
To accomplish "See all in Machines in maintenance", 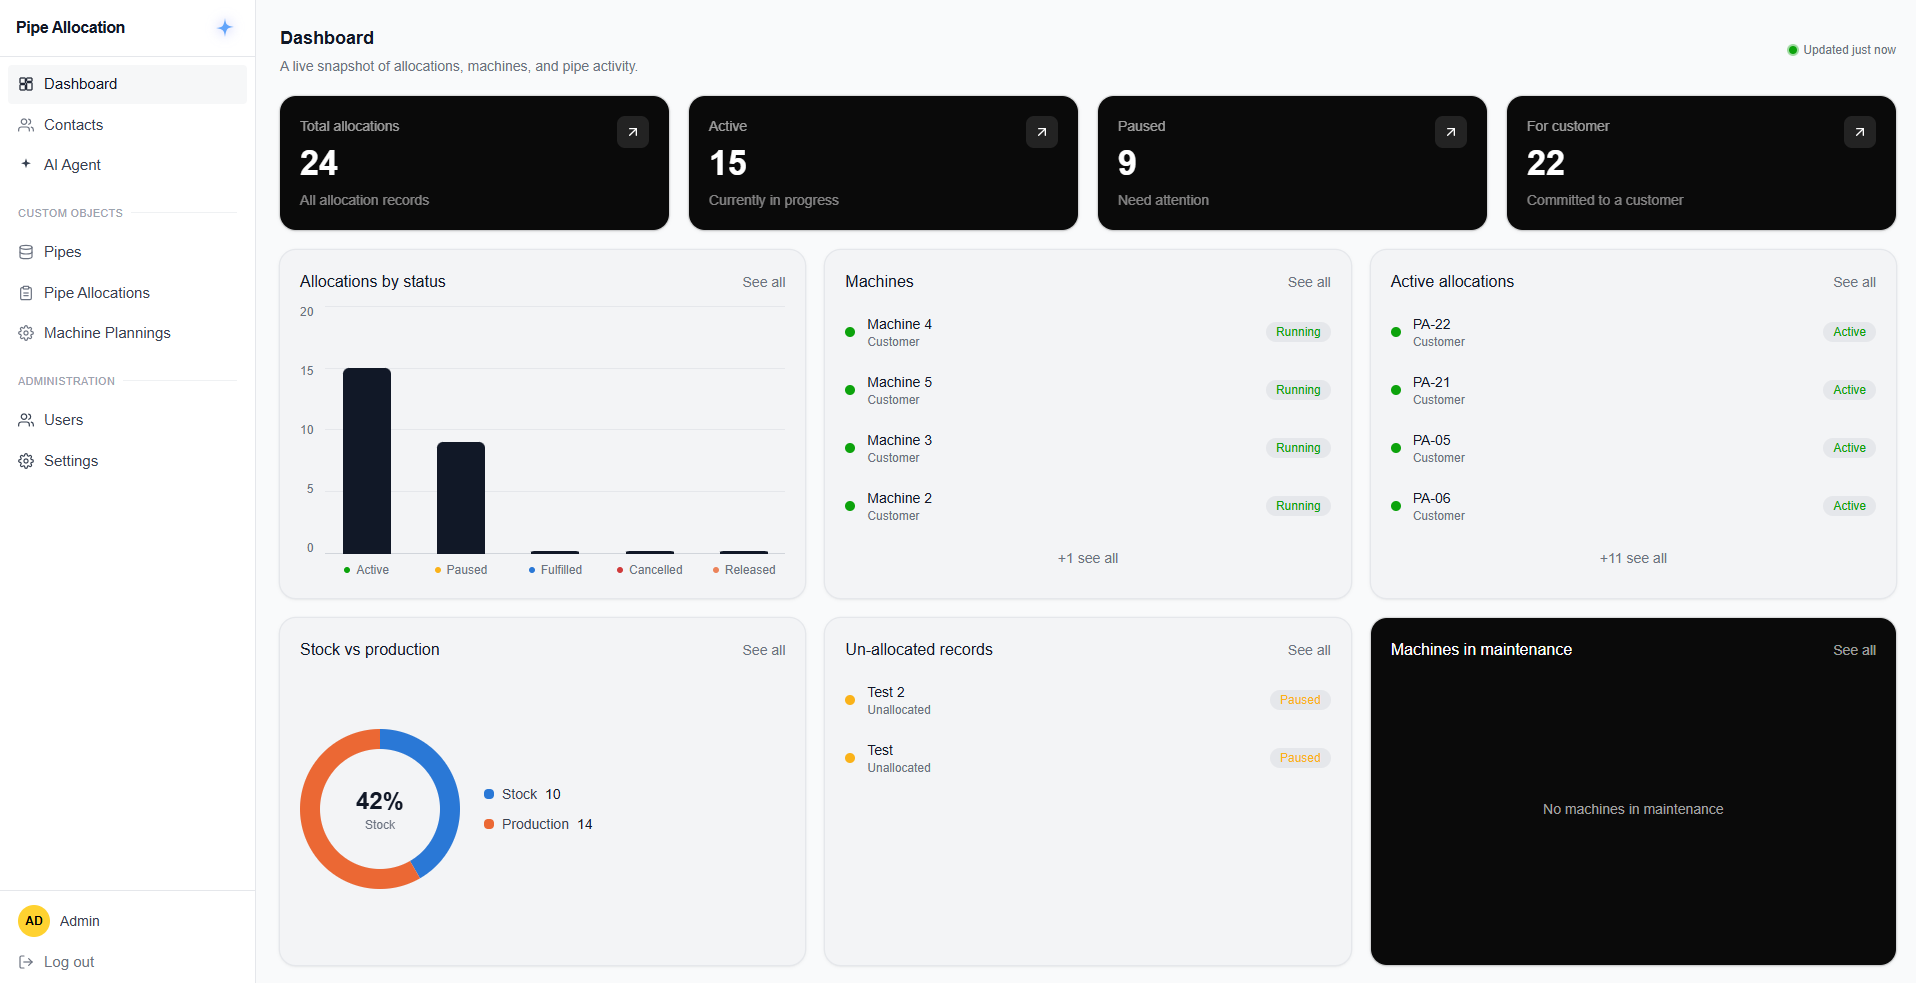I will (x=1854, y=650).
